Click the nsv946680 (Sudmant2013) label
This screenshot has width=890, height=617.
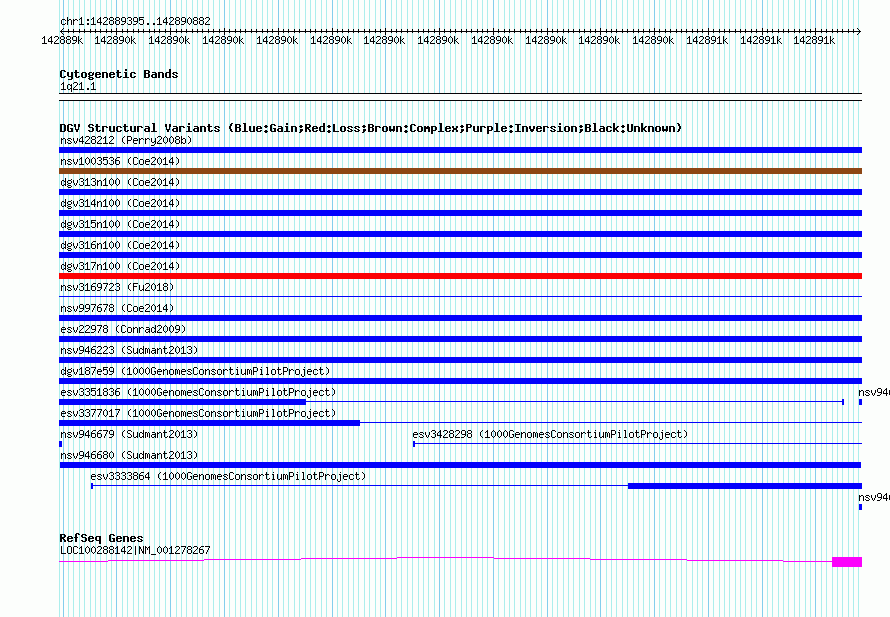pos(129,455)
